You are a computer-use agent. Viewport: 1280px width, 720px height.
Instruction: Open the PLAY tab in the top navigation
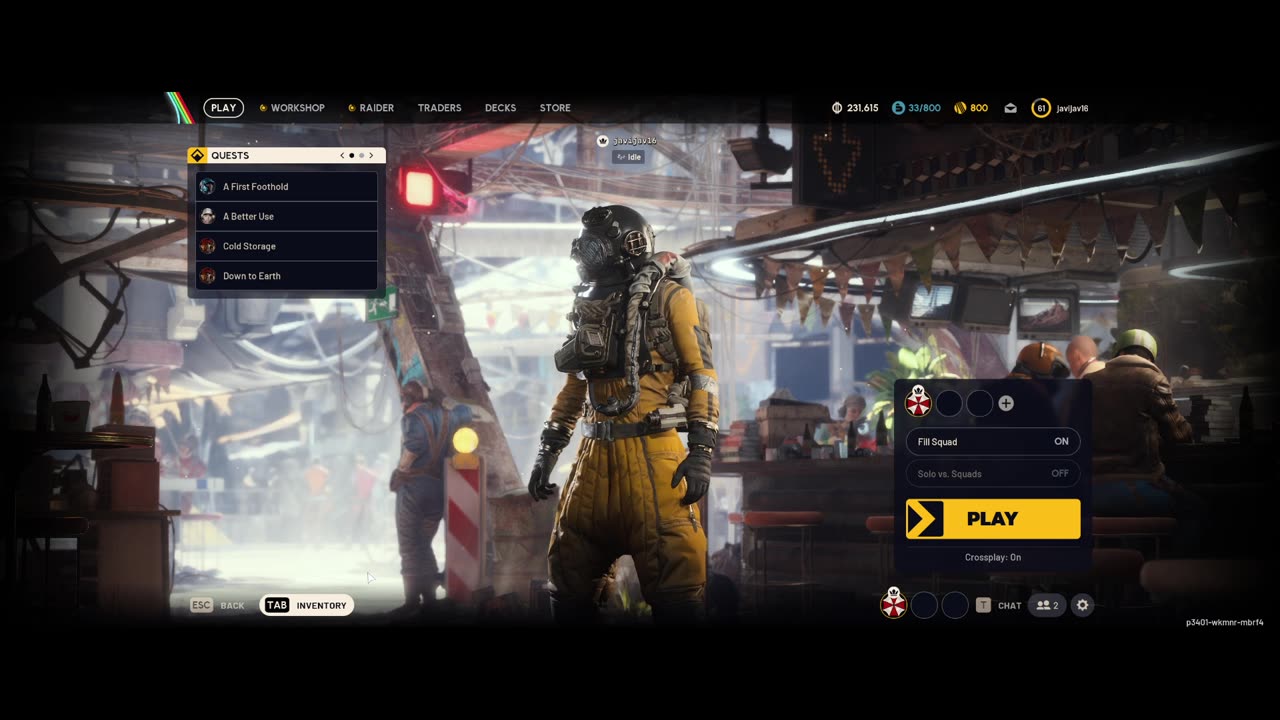[224, 108]
